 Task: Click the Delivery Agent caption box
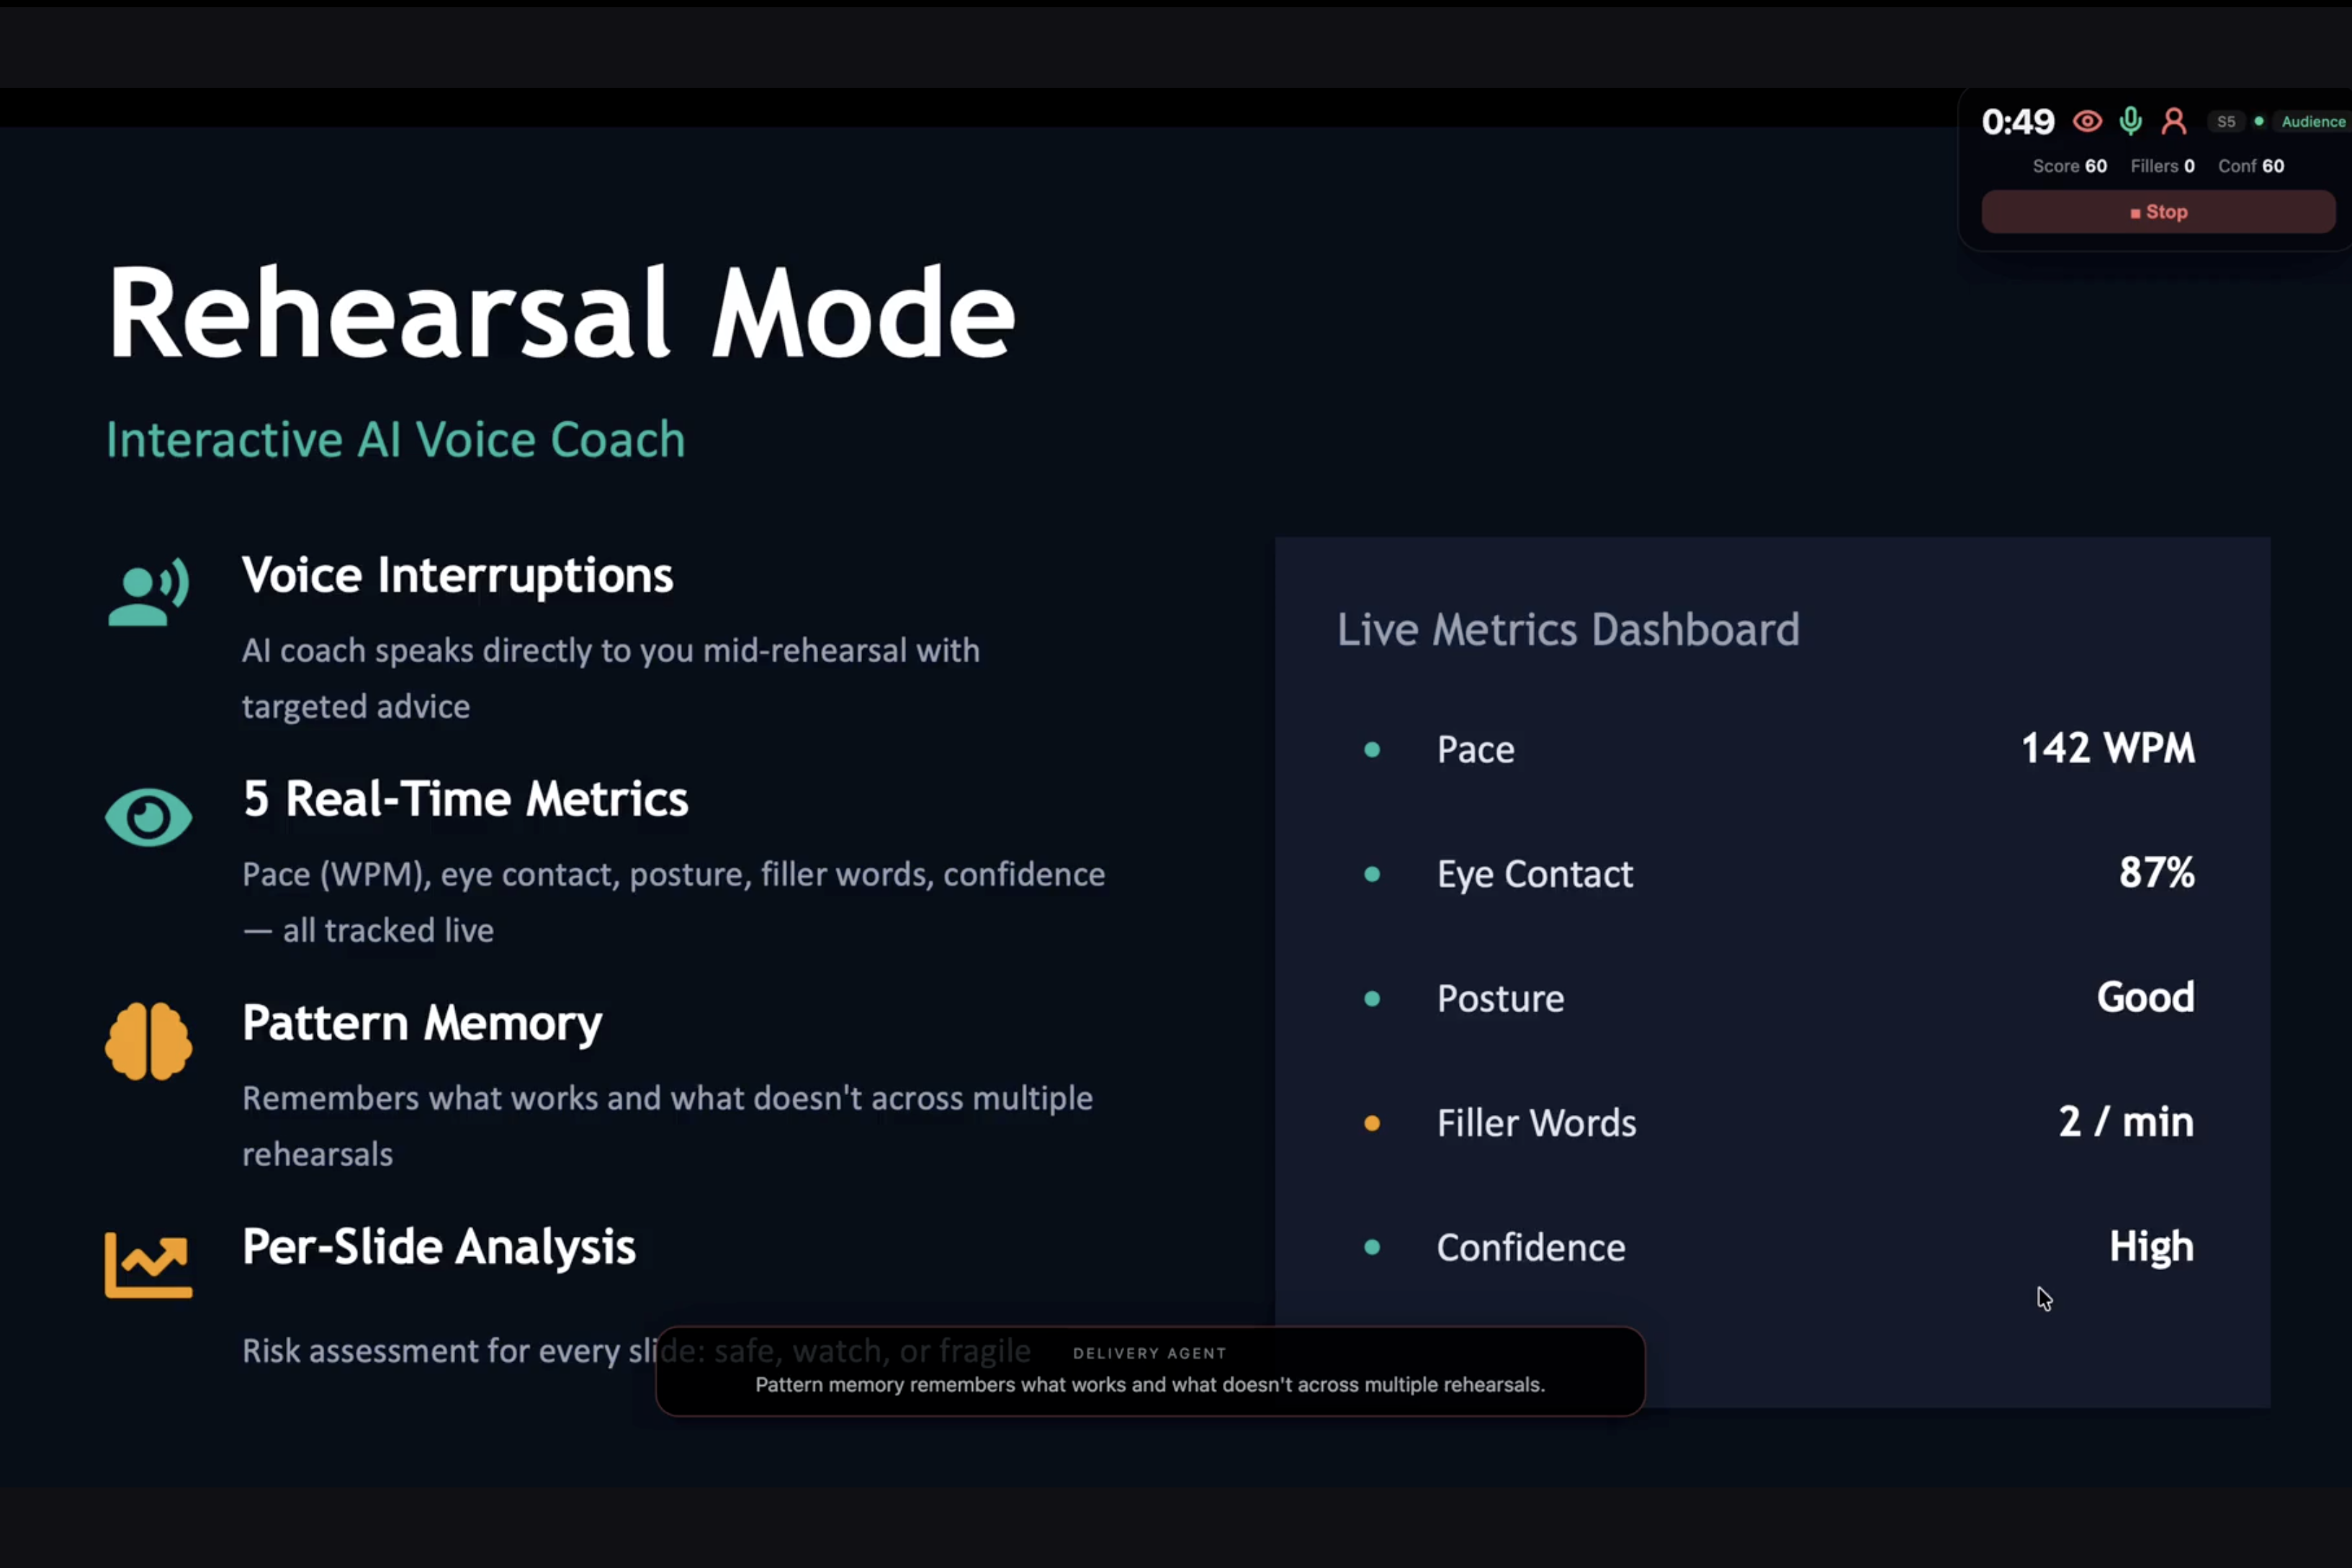pyautogui.click(x=1150, y=1372)
